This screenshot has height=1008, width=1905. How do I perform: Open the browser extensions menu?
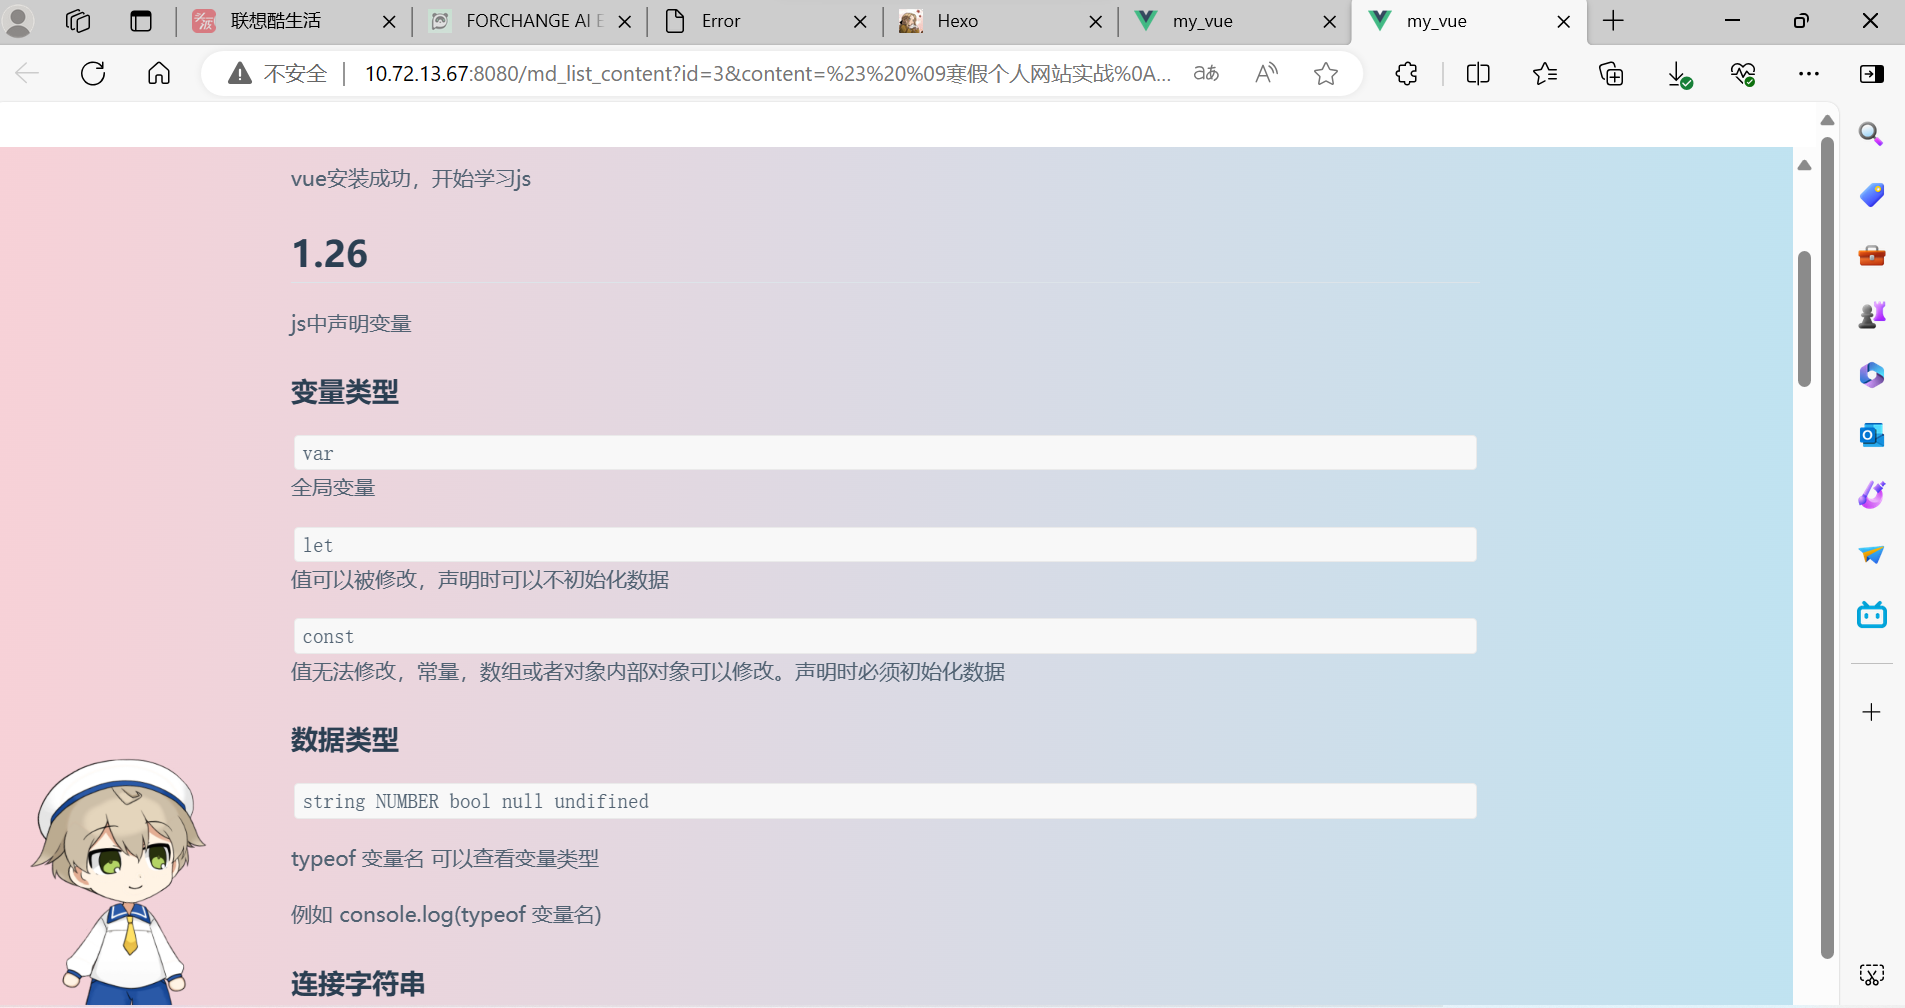point(1406,73)
